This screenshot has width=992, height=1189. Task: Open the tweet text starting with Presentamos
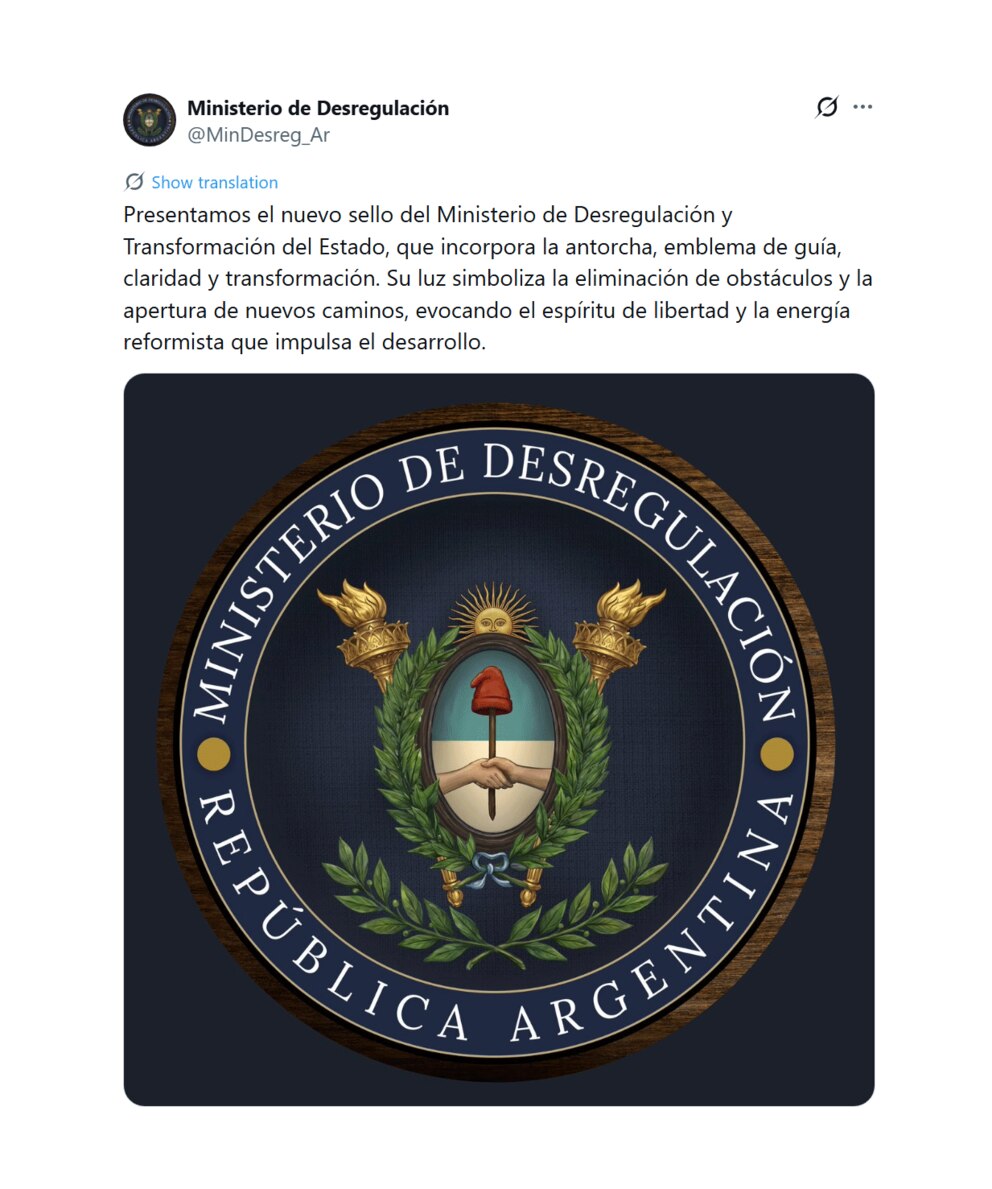498,278
